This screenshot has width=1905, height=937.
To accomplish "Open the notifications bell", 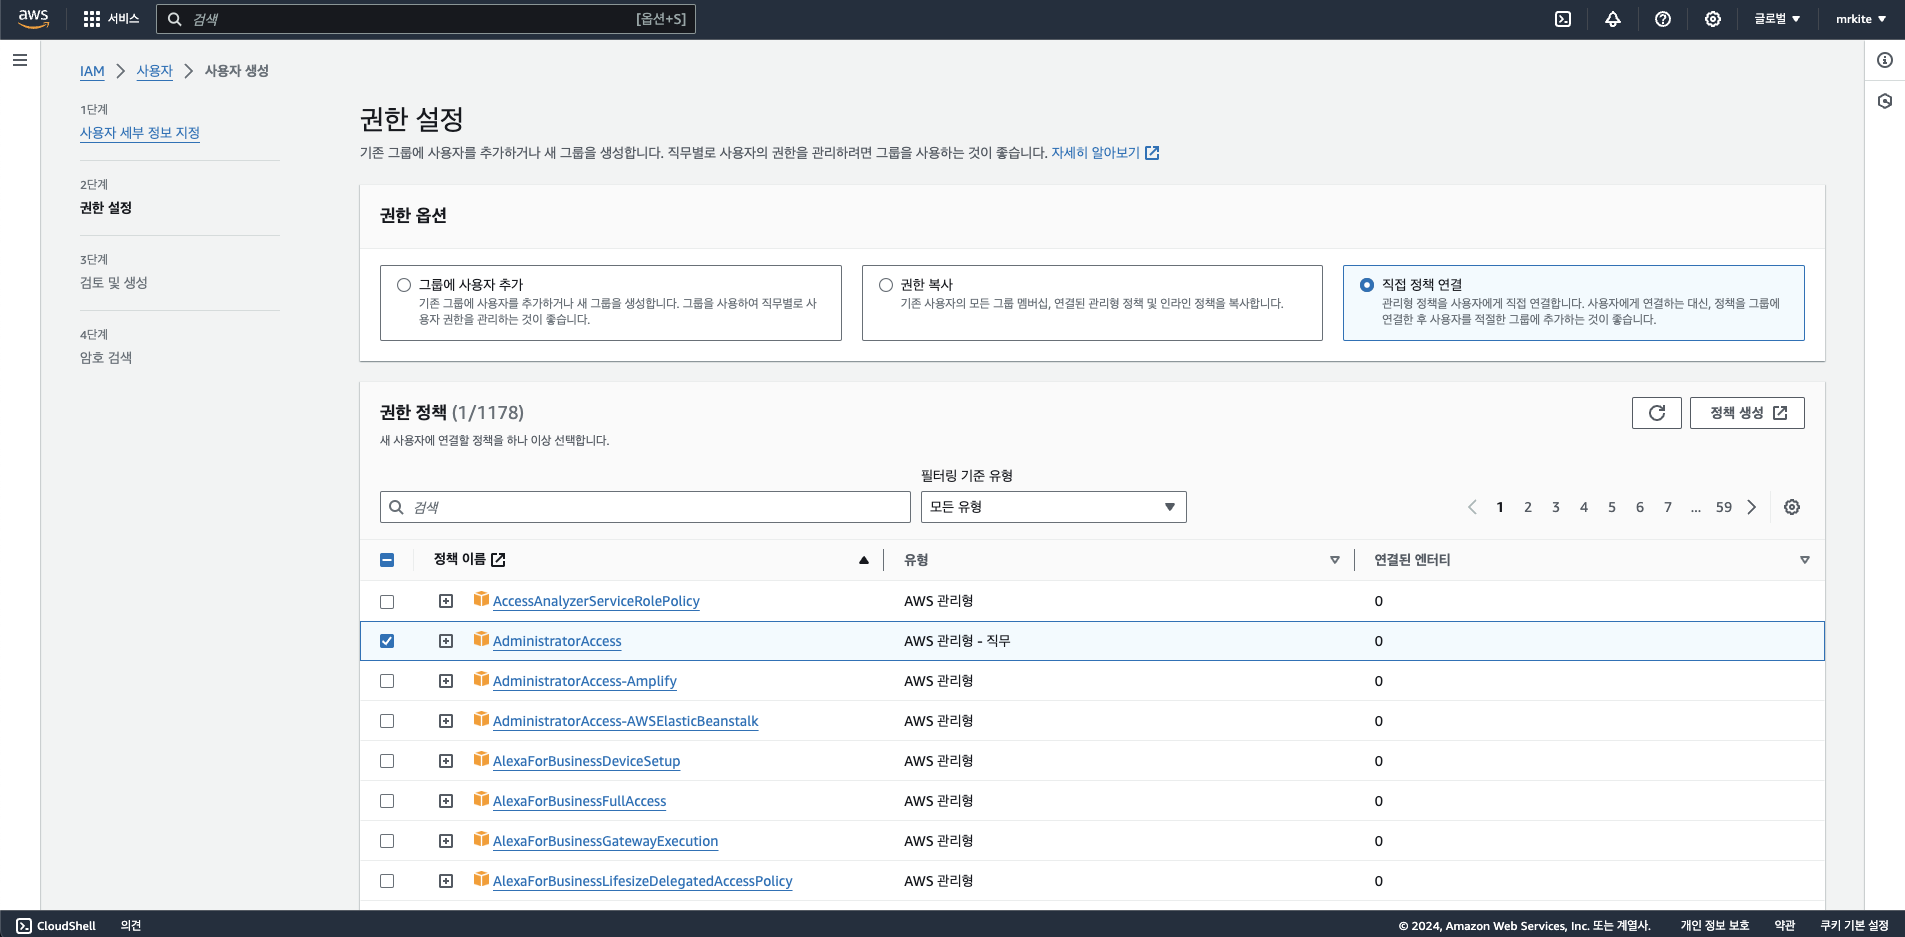I will pyautogui.click(x=1613, y=19).
